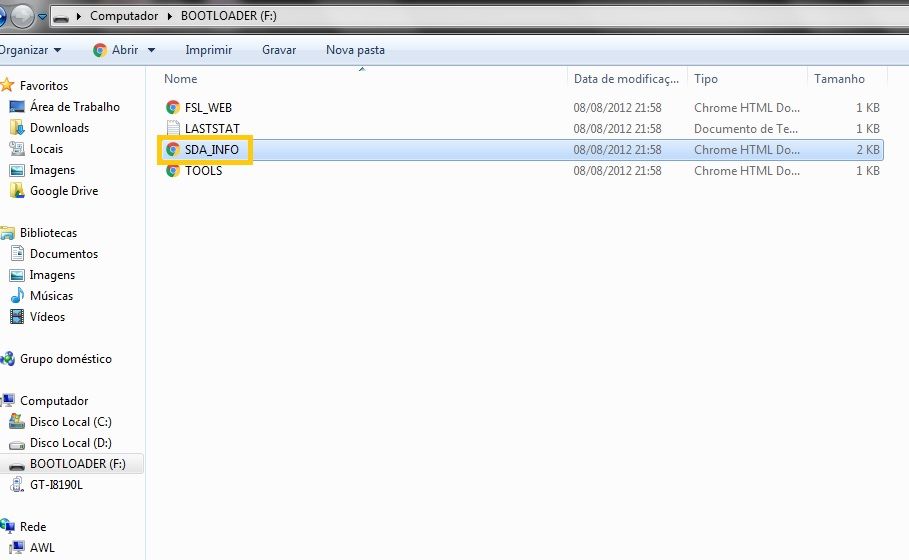Click the Downloads folder icon in sidebar
Image resolution: width=909 pixels, height=560 pixels.
(x=17, y=128)
